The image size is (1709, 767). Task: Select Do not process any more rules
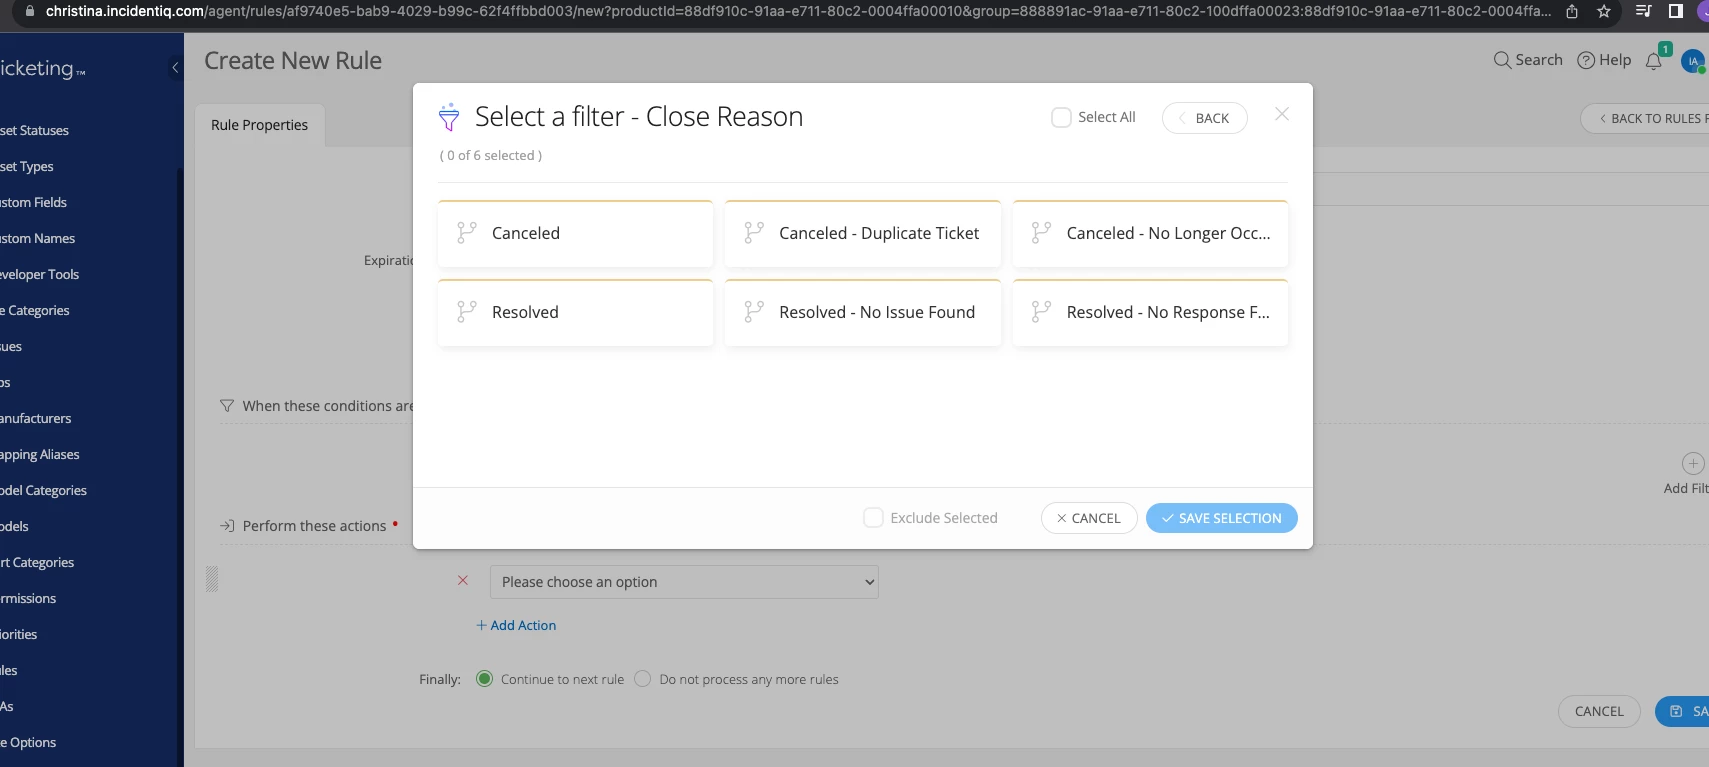[x=643, y=679]
